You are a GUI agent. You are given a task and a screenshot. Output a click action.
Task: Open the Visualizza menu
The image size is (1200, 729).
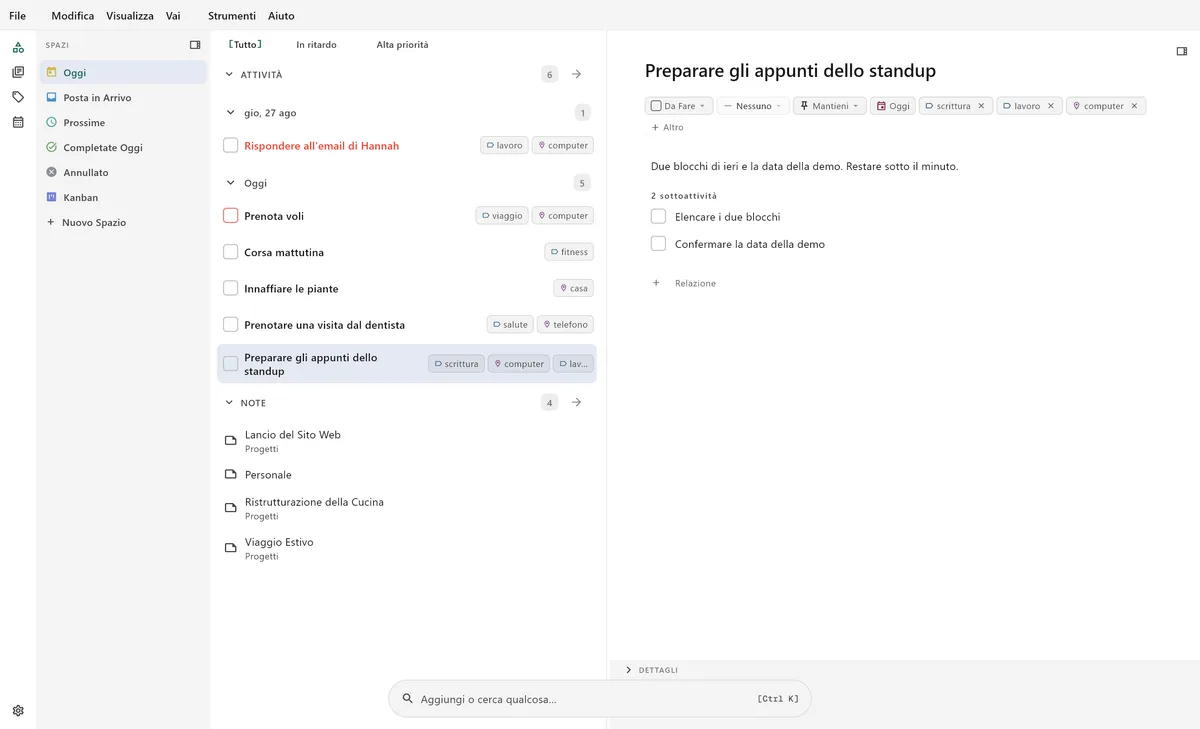[130, 16]
